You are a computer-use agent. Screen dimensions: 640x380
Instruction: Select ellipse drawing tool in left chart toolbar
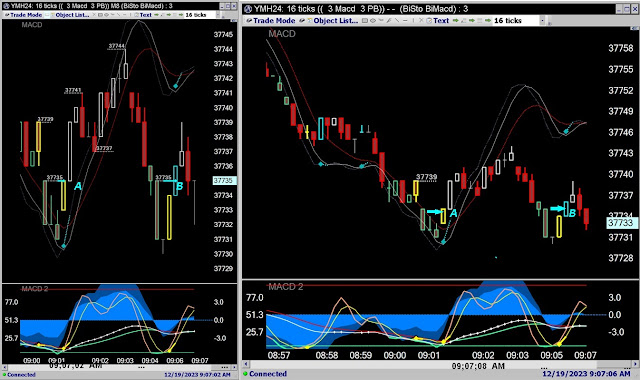pyautogui.click(x=107, y=15)
